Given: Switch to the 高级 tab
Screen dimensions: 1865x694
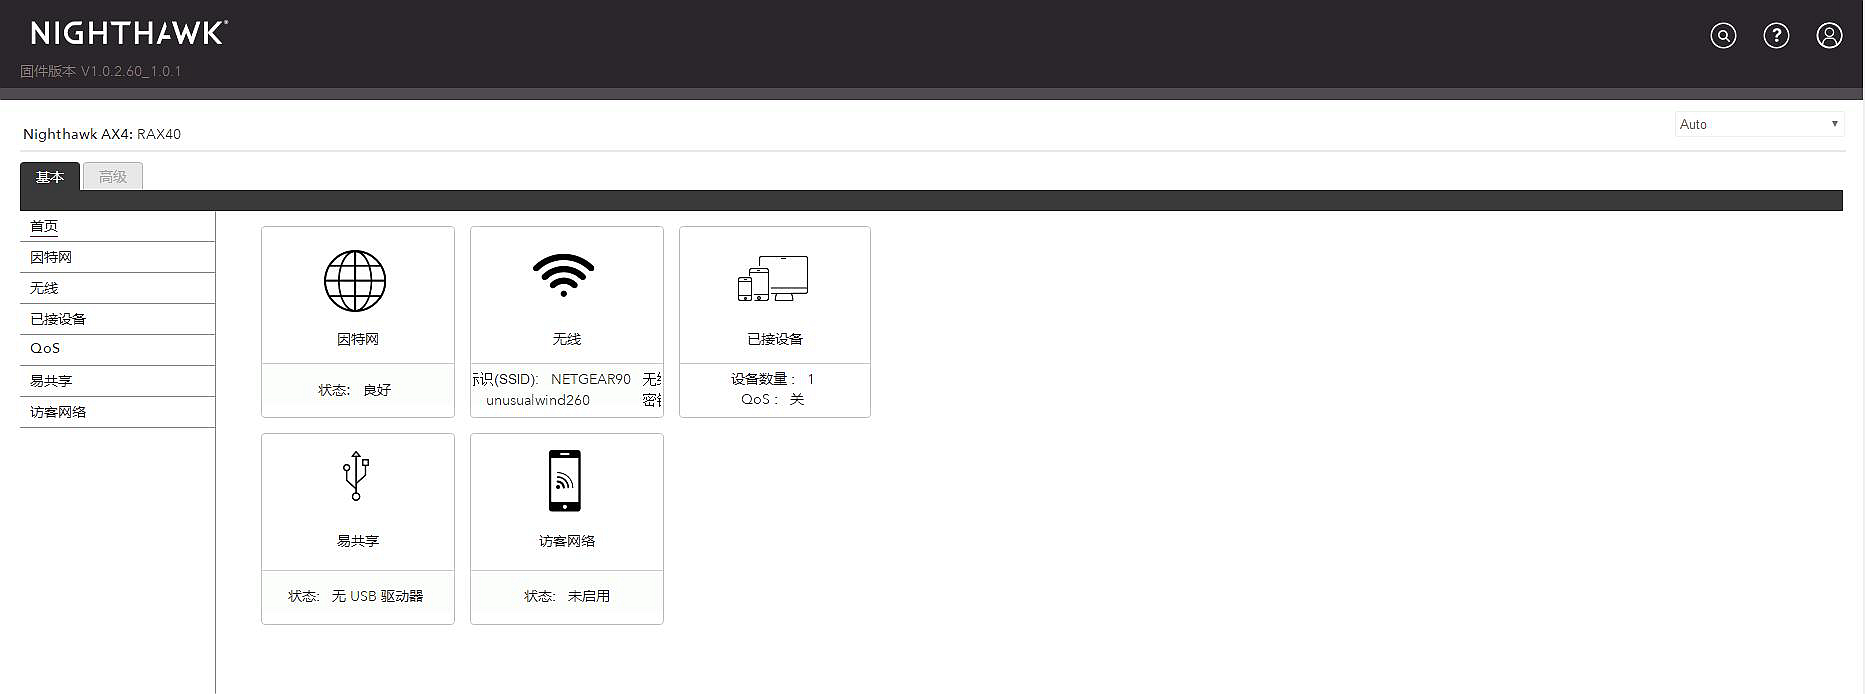Looking at the screenshot, I should pyautogui.click(x=113, y=177).
